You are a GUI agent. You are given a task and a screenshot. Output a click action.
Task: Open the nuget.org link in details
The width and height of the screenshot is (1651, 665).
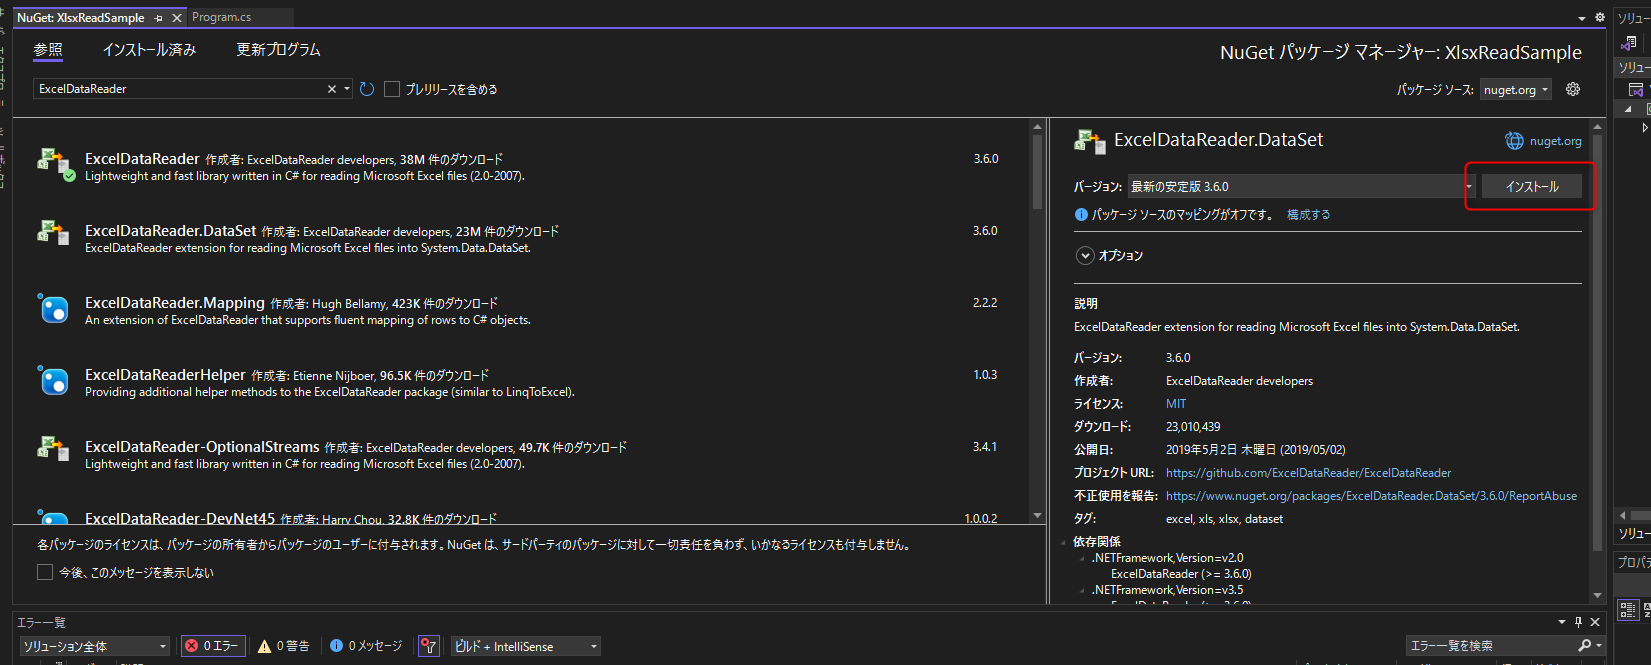click(1555, 141)
